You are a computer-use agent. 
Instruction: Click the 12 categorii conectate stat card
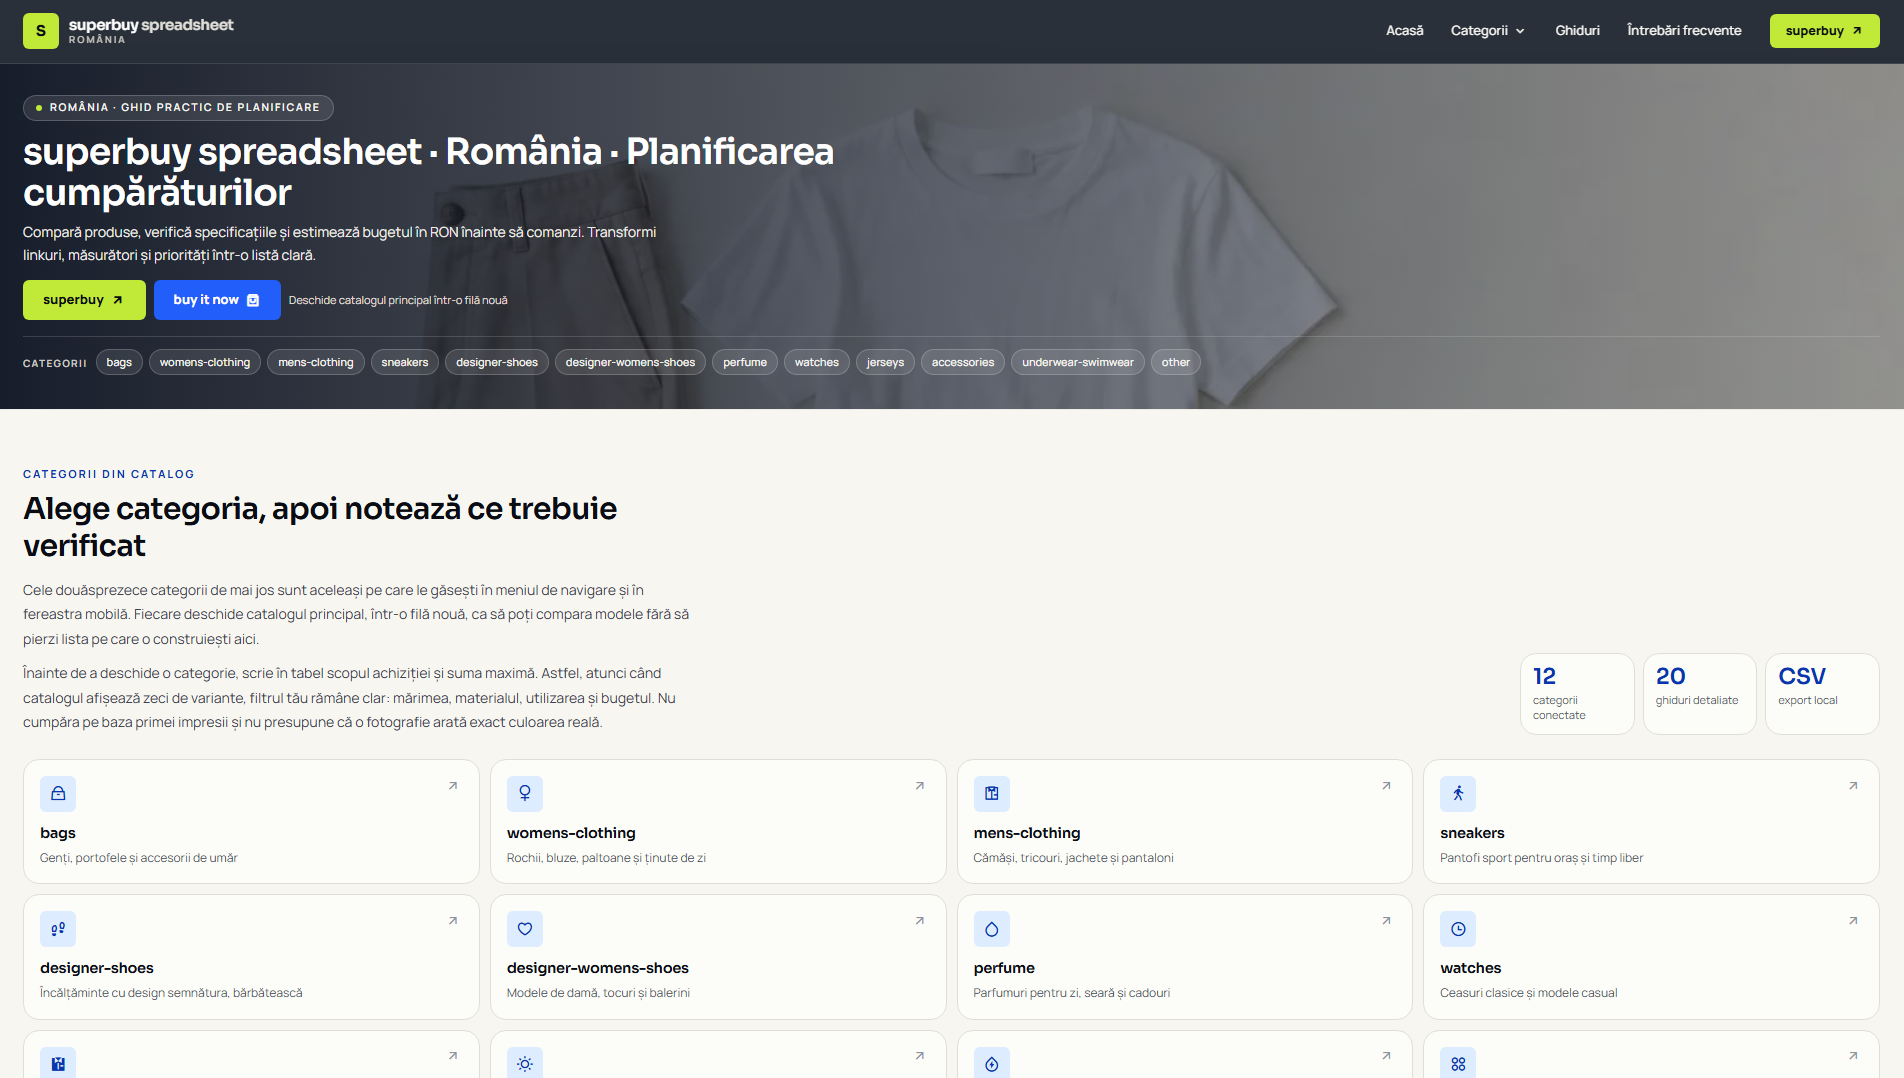point(1577,694)
